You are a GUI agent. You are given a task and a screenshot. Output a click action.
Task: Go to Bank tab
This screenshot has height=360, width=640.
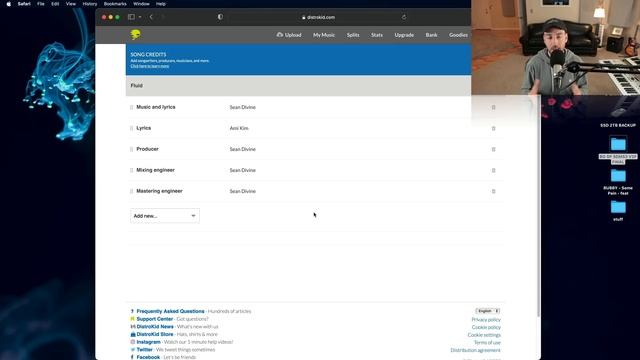click(431, 35)
